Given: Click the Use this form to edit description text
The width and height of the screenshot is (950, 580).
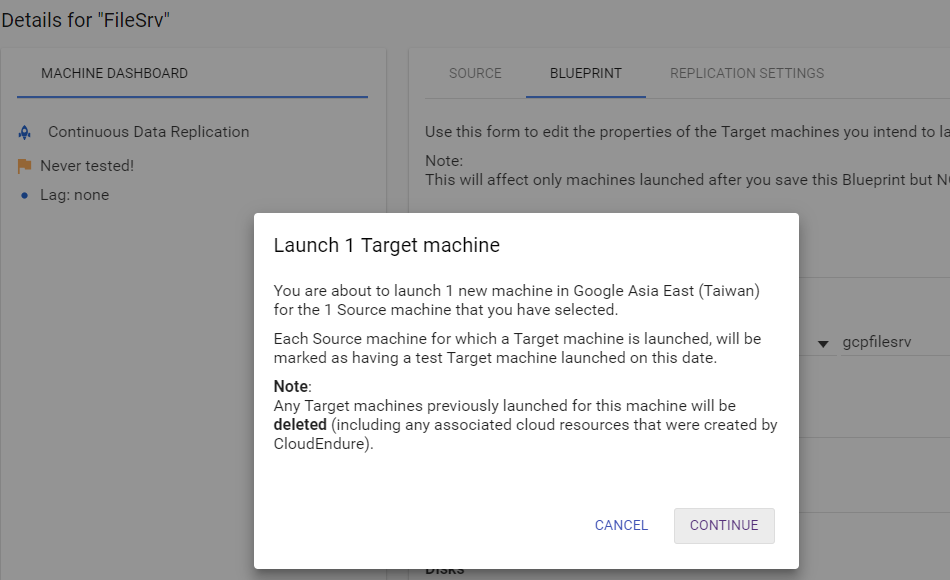Looking at the screenshot, I should [x=687, y=132].
